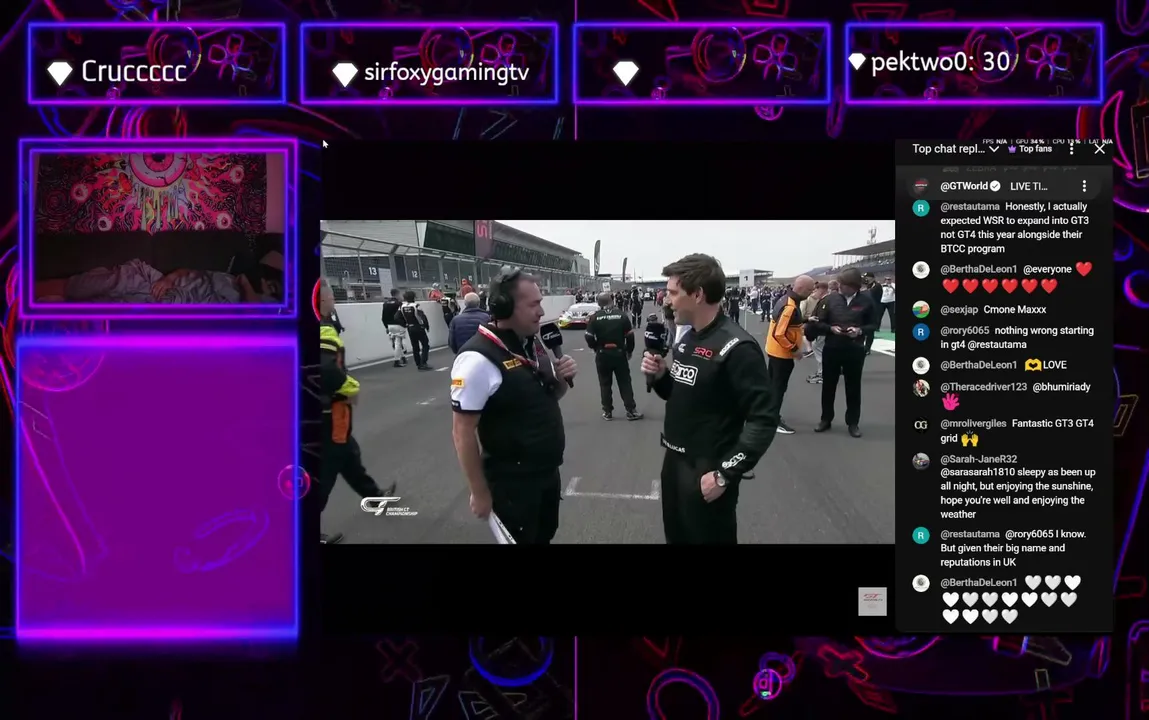Click the diamond icon in the empty third panel

[625, 73]
